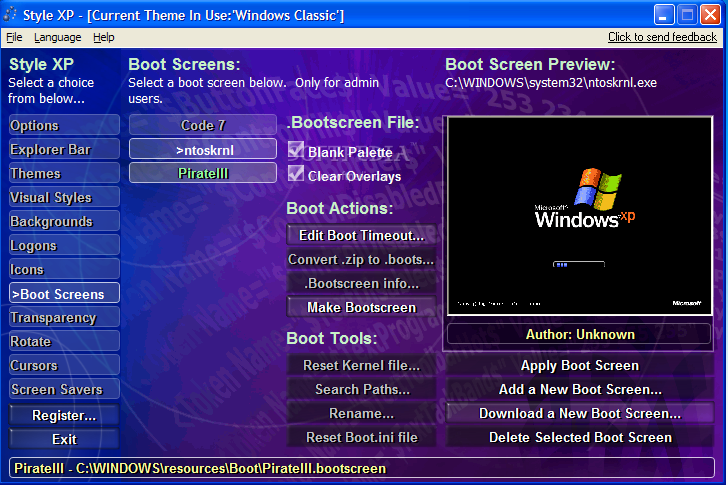Open the Visual Styles section
728x485 pixels.
(64, 197)
